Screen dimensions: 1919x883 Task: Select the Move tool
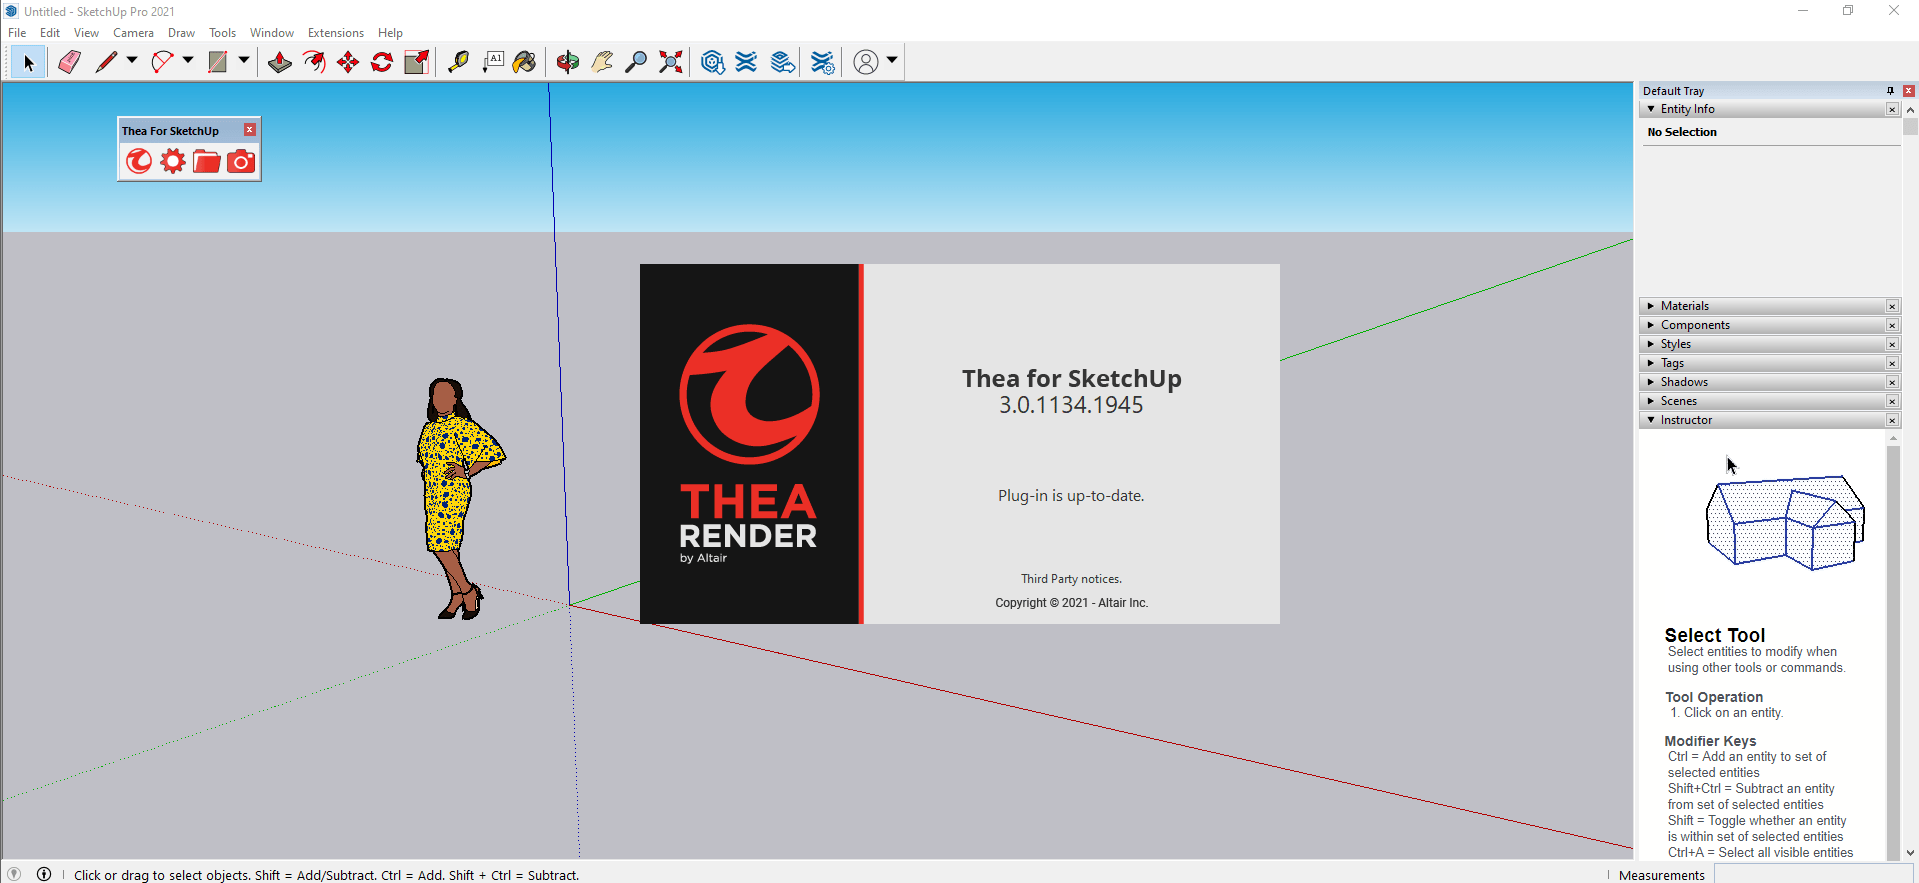tap(348, 62)
